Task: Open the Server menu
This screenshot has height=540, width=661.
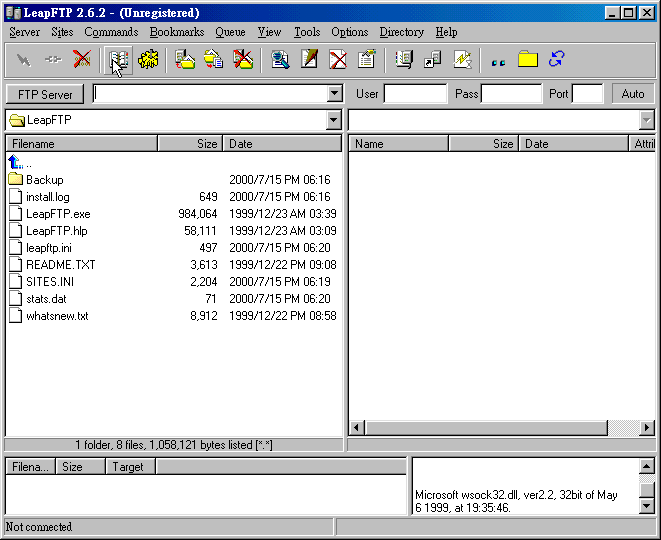Action: [24, 32]
